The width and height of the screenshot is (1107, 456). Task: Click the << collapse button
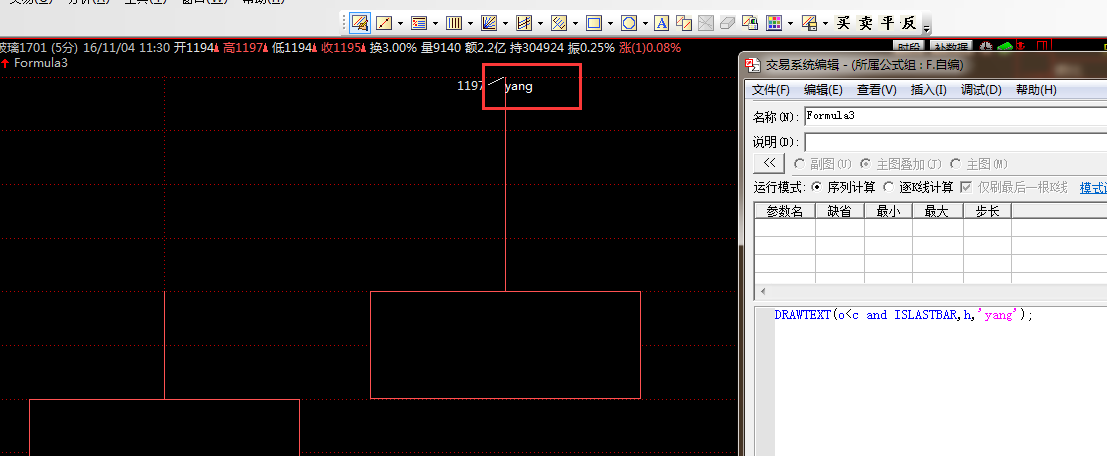768,163
